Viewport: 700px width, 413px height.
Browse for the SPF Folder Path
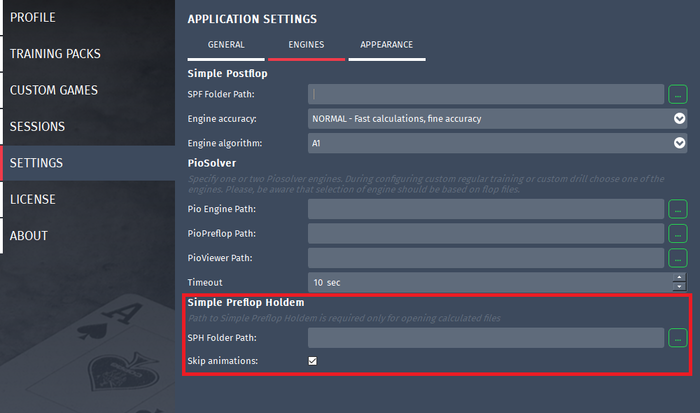coord(678,94)
